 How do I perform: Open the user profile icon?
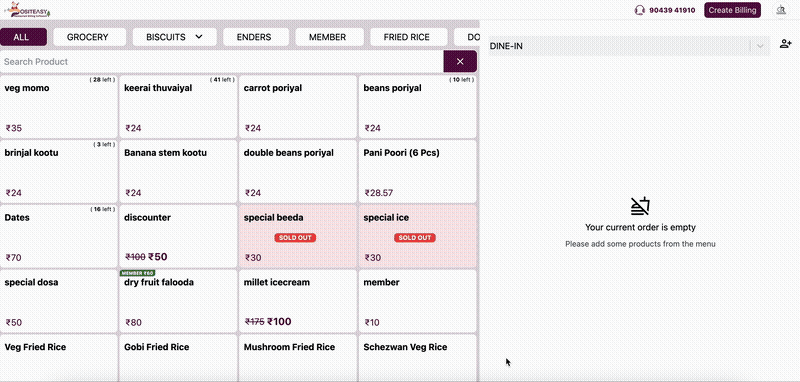[x=780, y=10]
